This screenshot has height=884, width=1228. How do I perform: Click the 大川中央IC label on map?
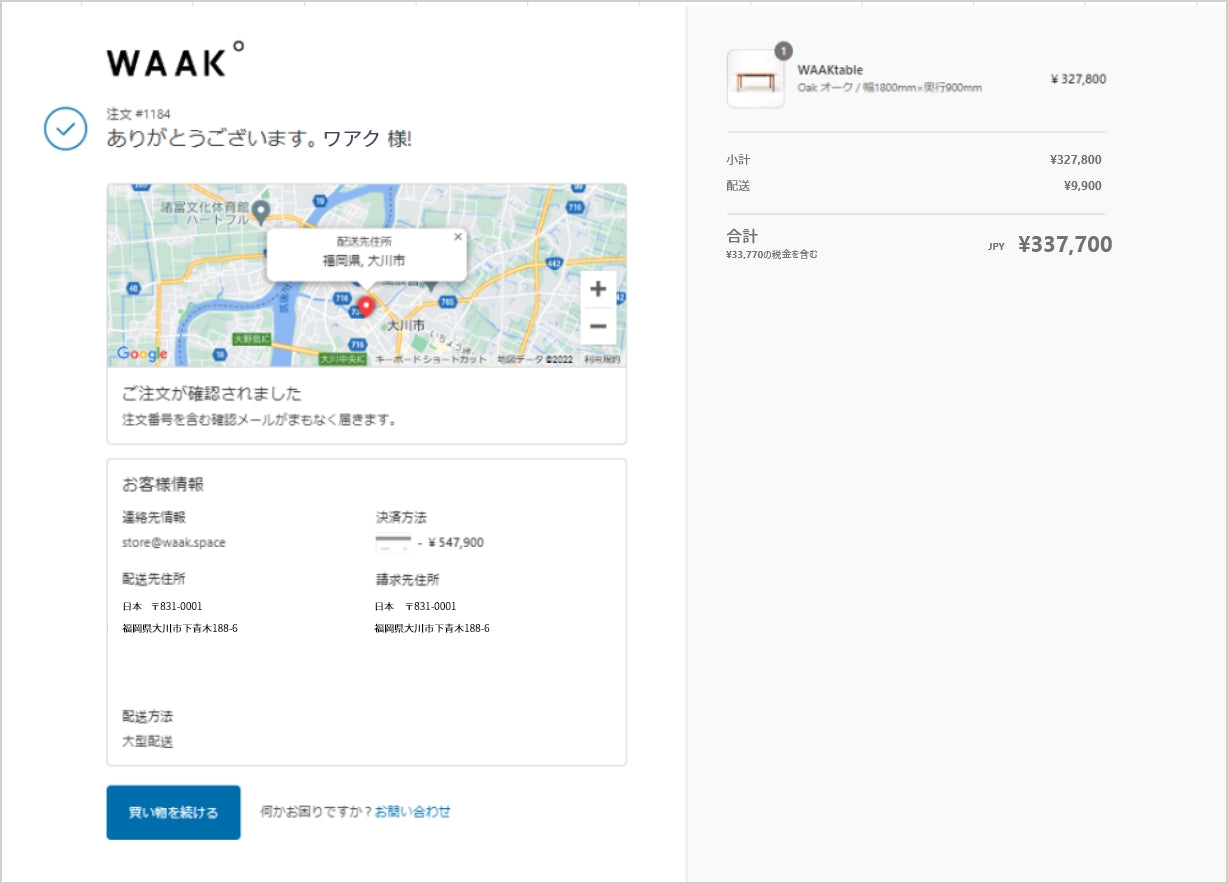342,359
